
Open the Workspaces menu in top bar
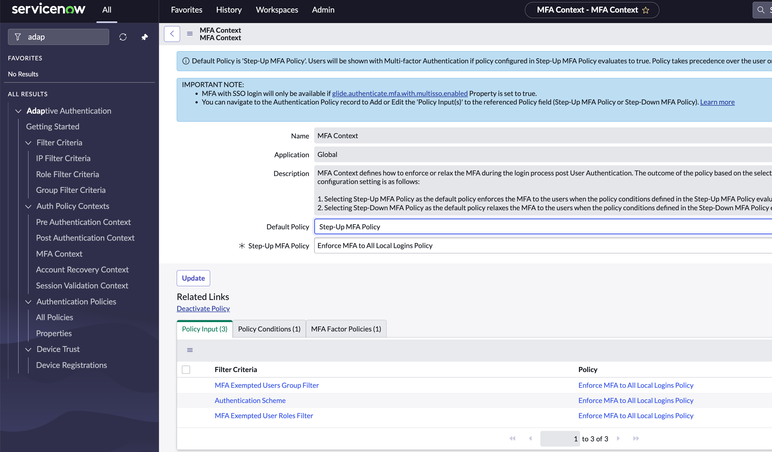pos(277,10)
